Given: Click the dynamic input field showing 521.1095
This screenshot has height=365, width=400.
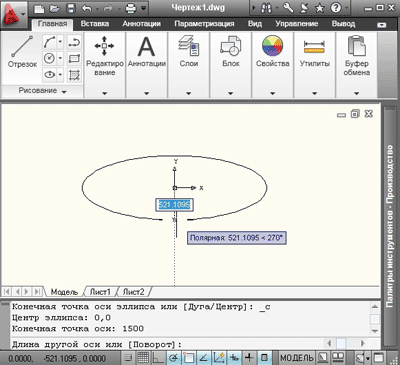Looking at the screenshot, I should tap(174, 205).
